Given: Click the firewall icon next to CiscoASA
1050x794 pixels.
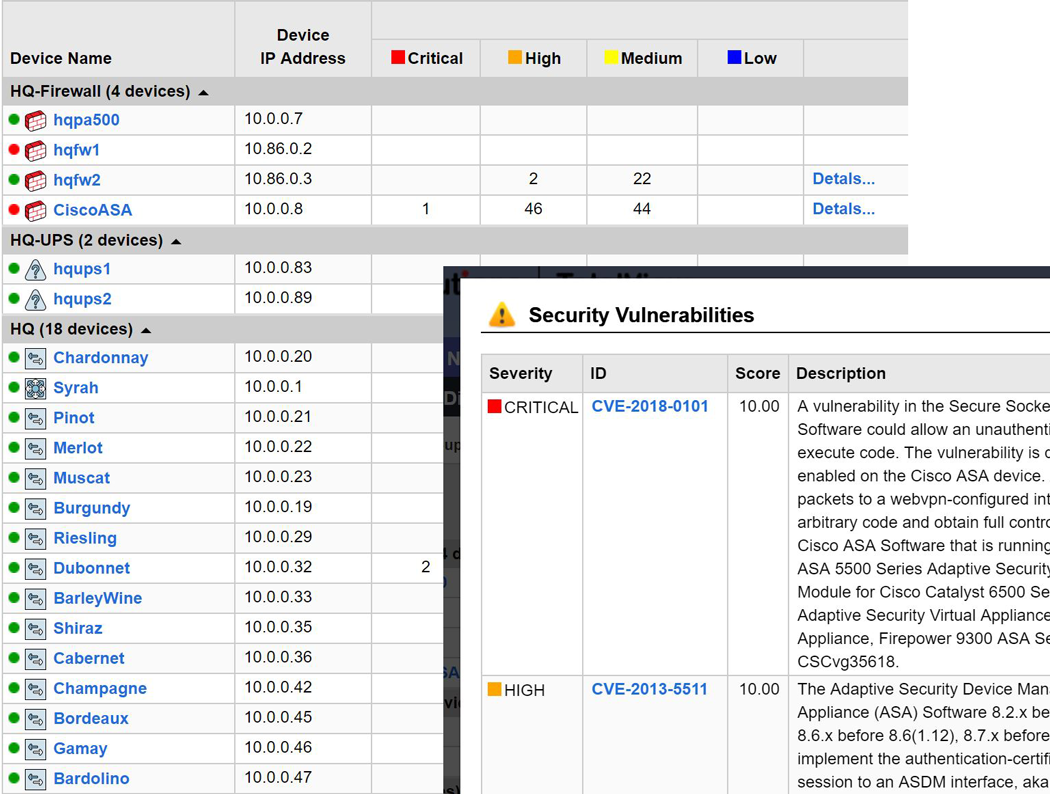Looking at the screenshot, I should 36,210.
